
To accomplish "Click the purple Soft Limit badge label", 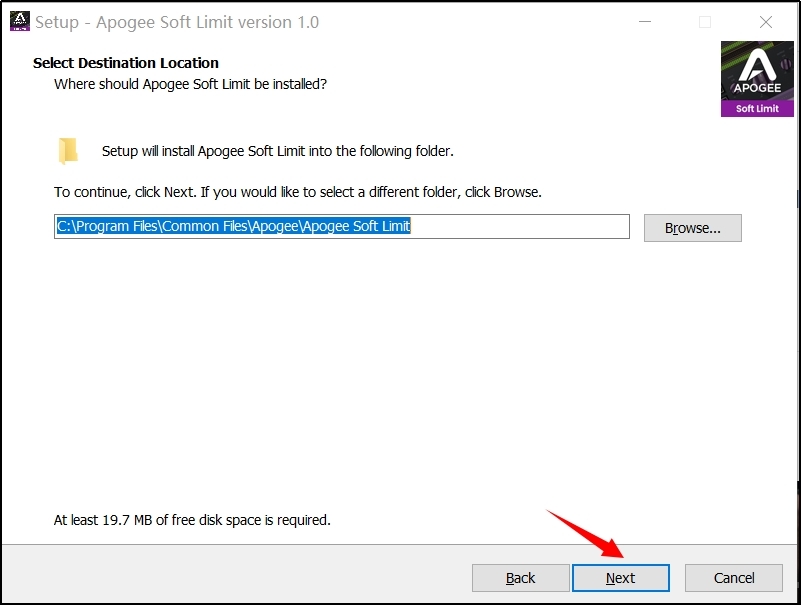I will point(757,108).
